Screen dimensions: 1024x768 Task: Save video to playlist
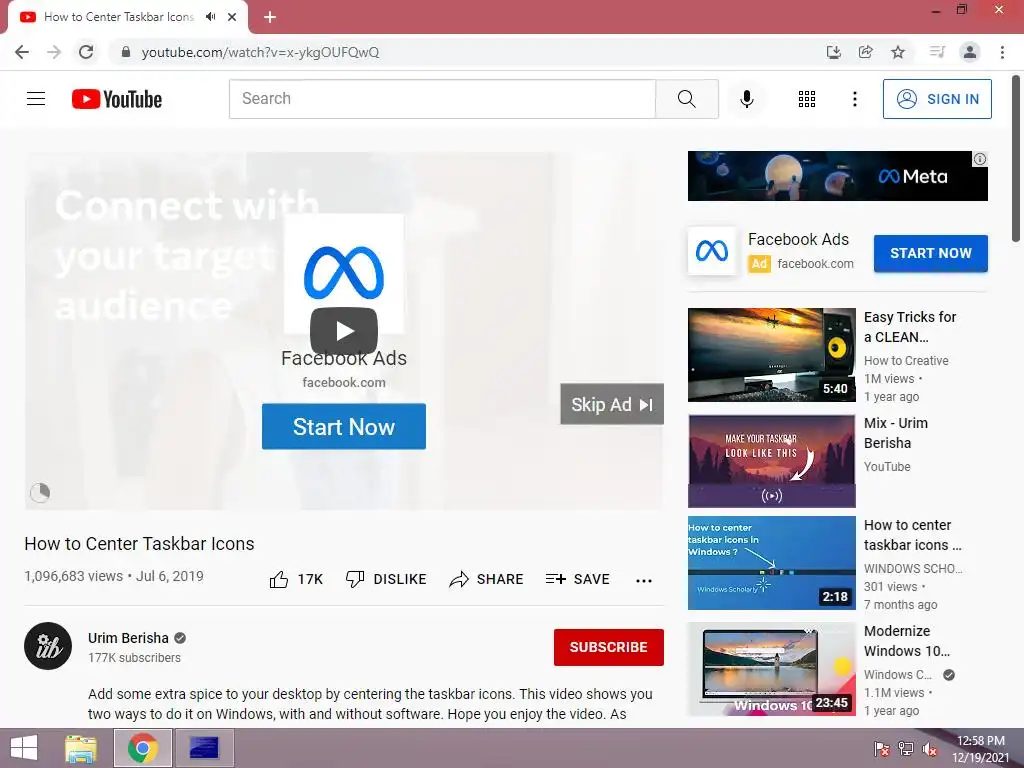click(x=577, y=579)
